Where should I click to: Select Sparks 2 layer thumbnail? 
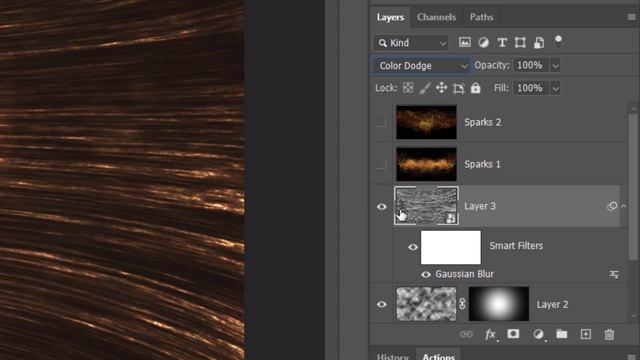pyautogui.click(x=426, y=122)
